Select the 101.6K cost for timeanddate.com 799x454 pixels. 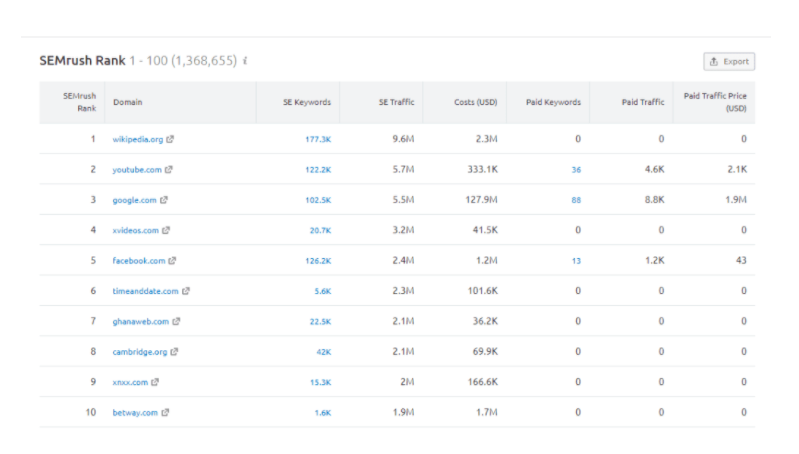point(483,290)
